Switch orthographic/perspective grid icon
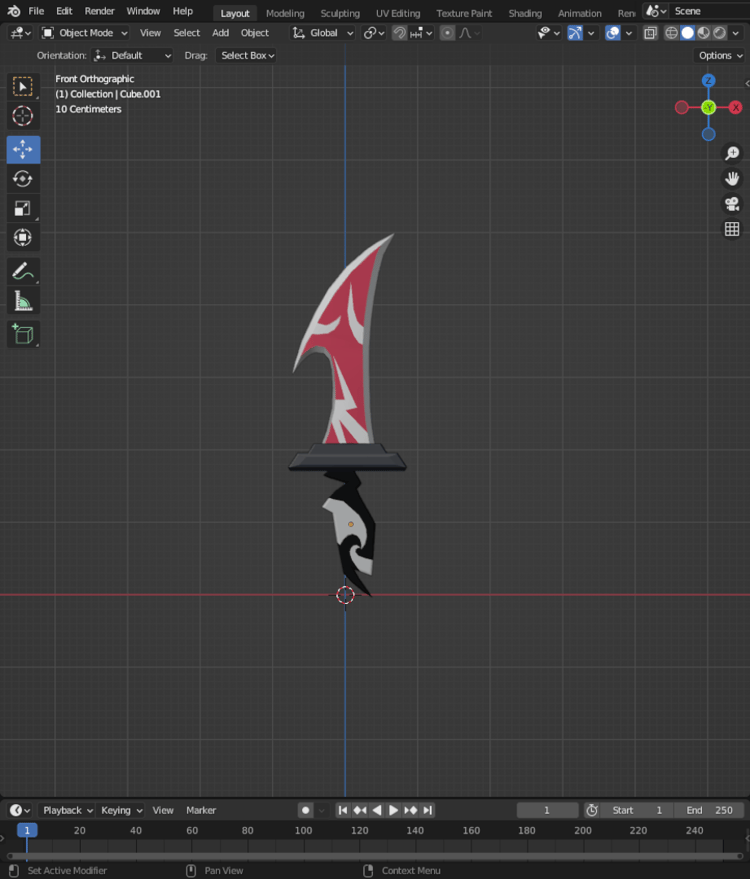Viewport: 750px width, 879px height. (732, 229)
